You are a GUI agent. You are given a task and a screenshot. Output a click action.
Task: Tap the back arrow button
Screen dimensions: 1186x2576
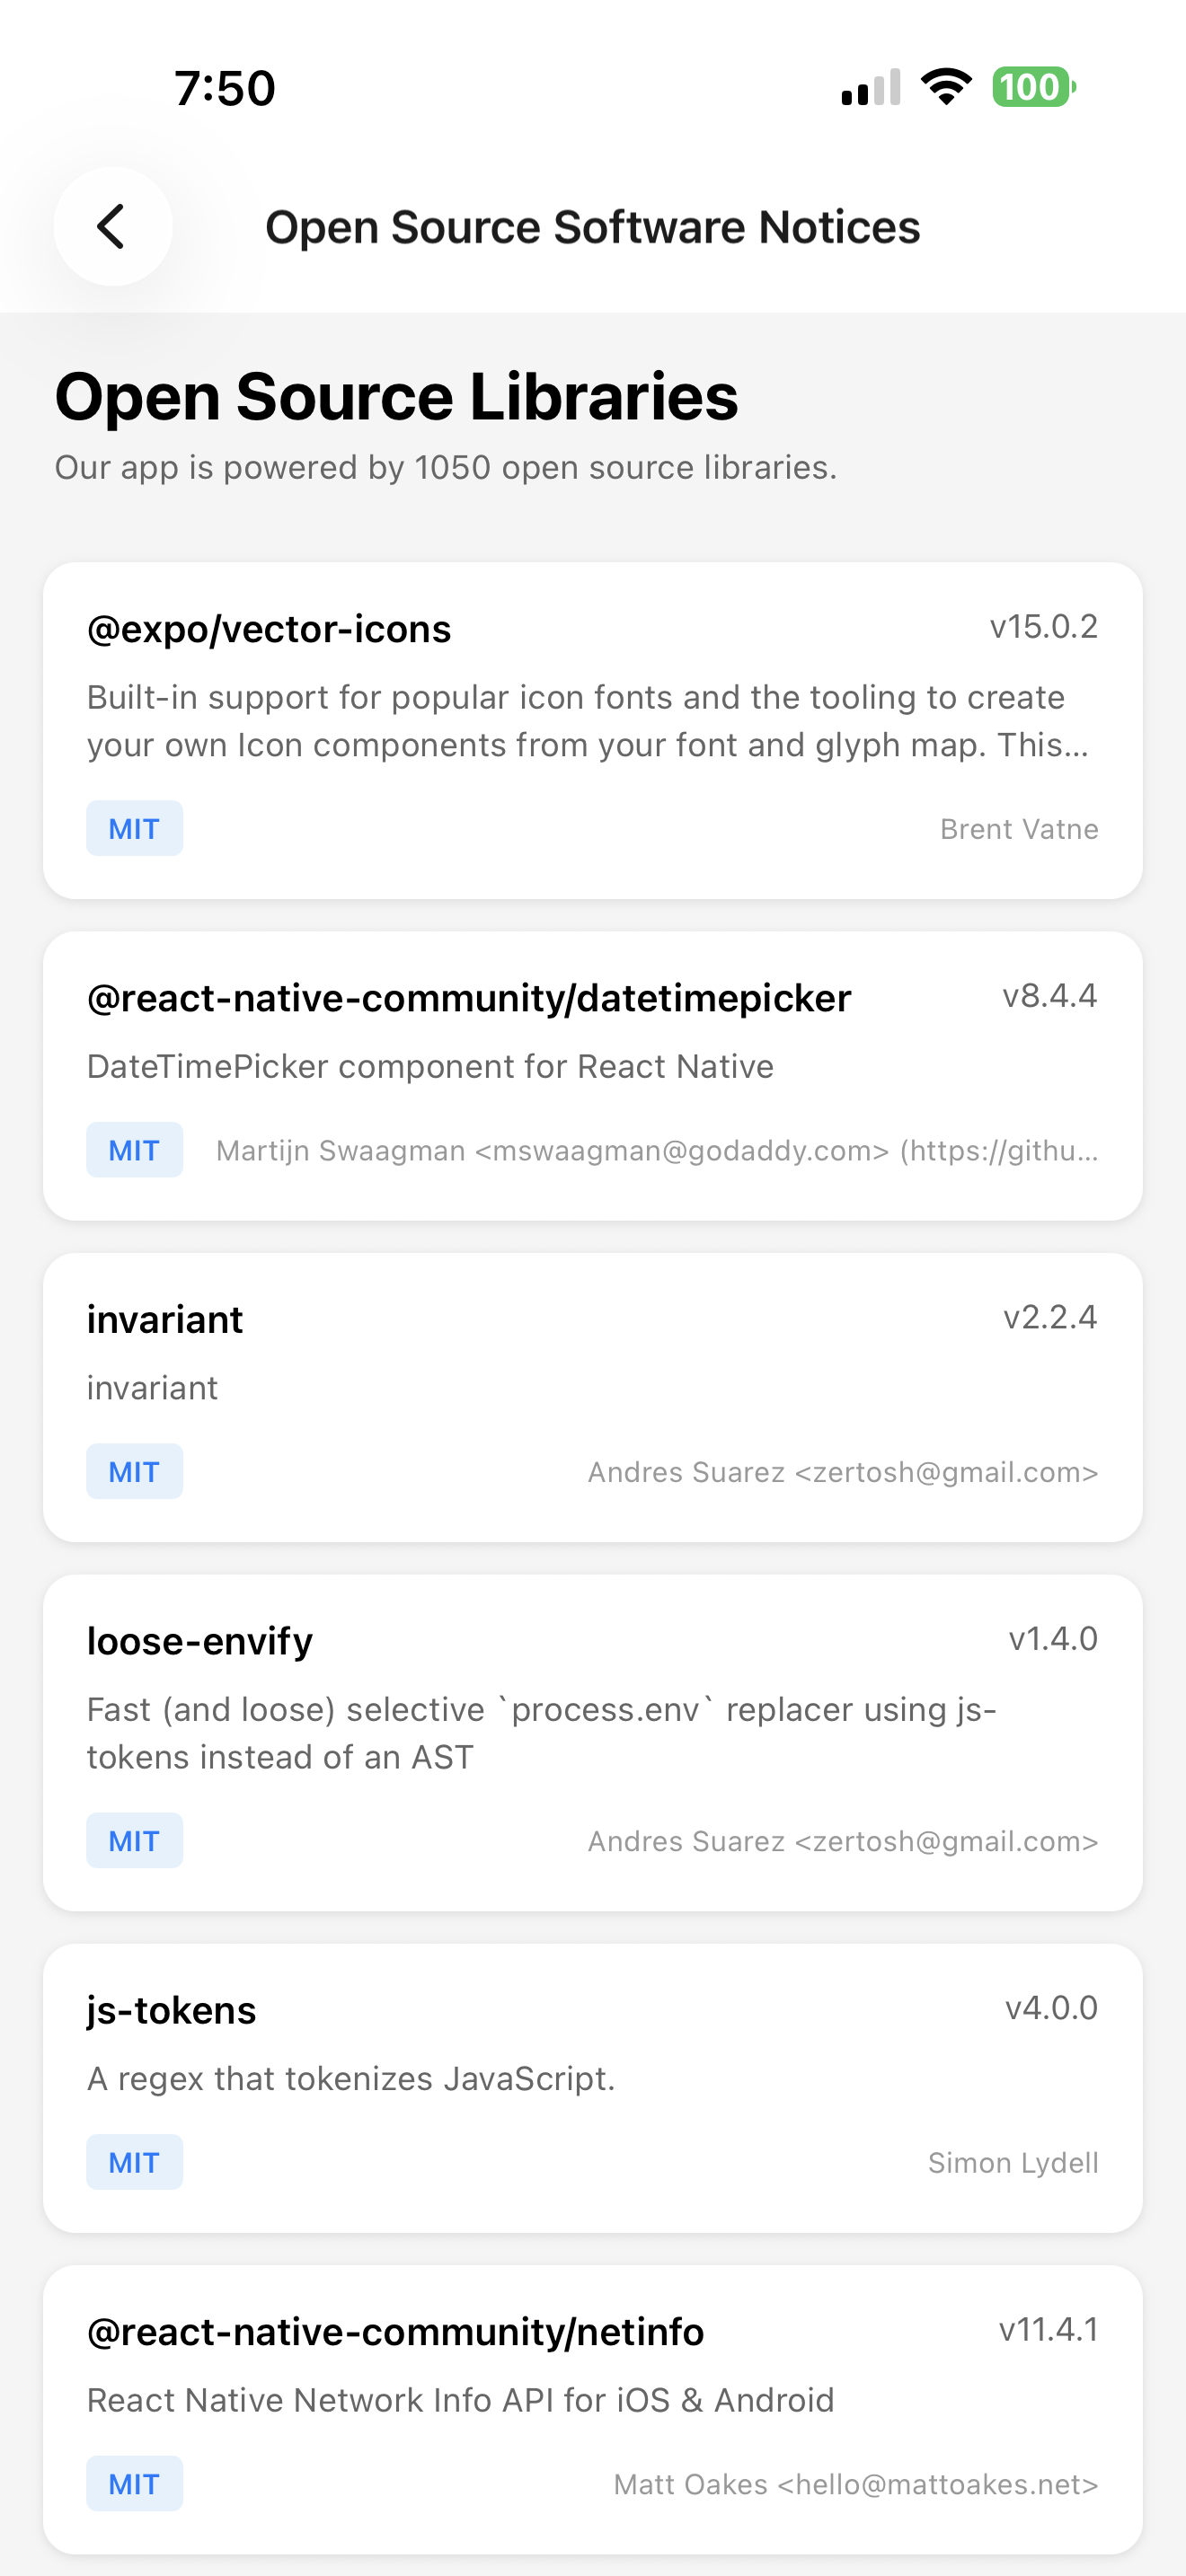coord(112,226)
